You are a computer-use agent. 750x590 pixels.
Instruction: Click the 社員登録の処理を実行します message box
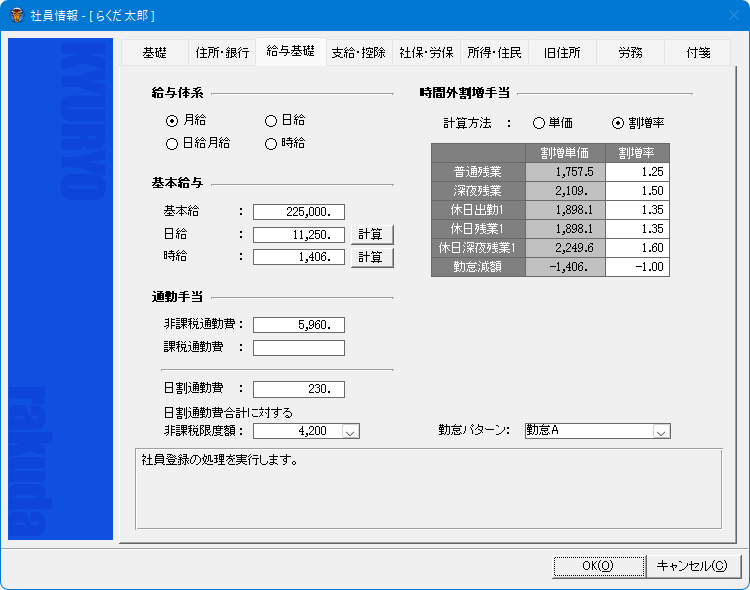[429, 489]
